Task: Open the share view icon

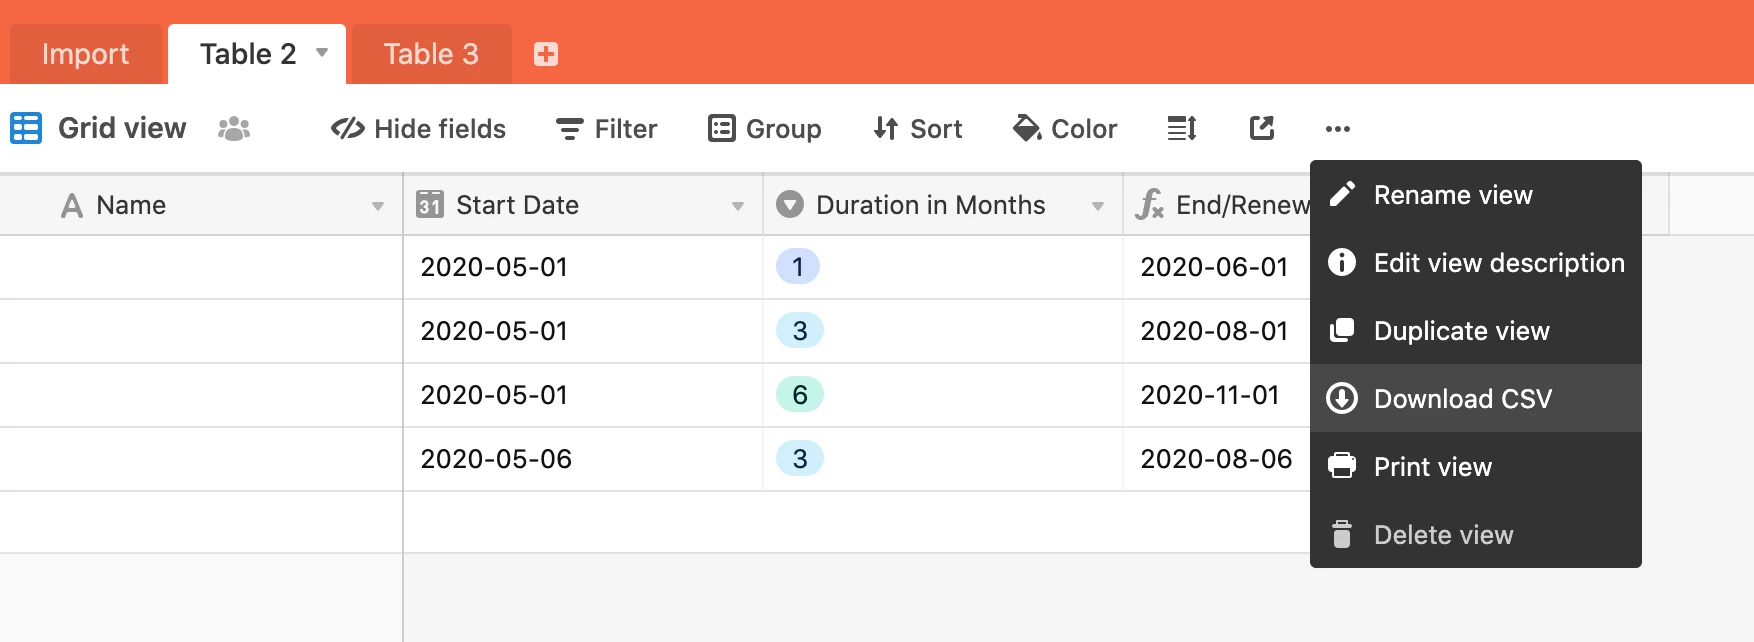Action: (x=1262, y=128)
